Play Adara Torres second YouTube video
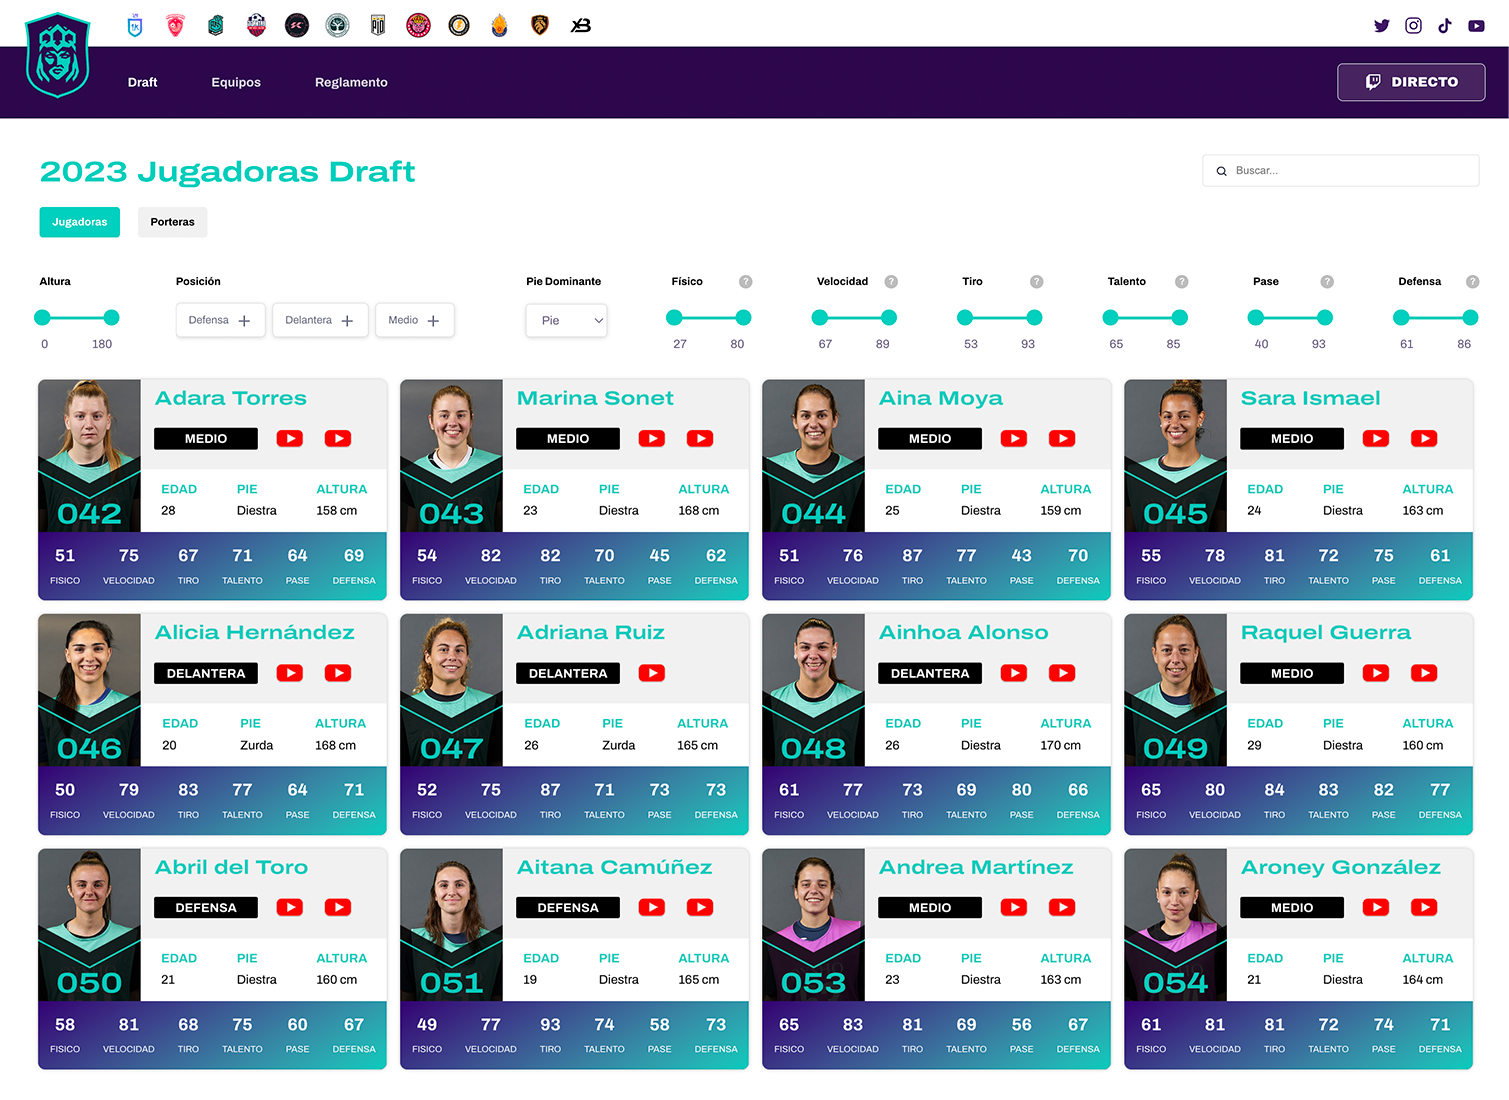 point(338,438)
